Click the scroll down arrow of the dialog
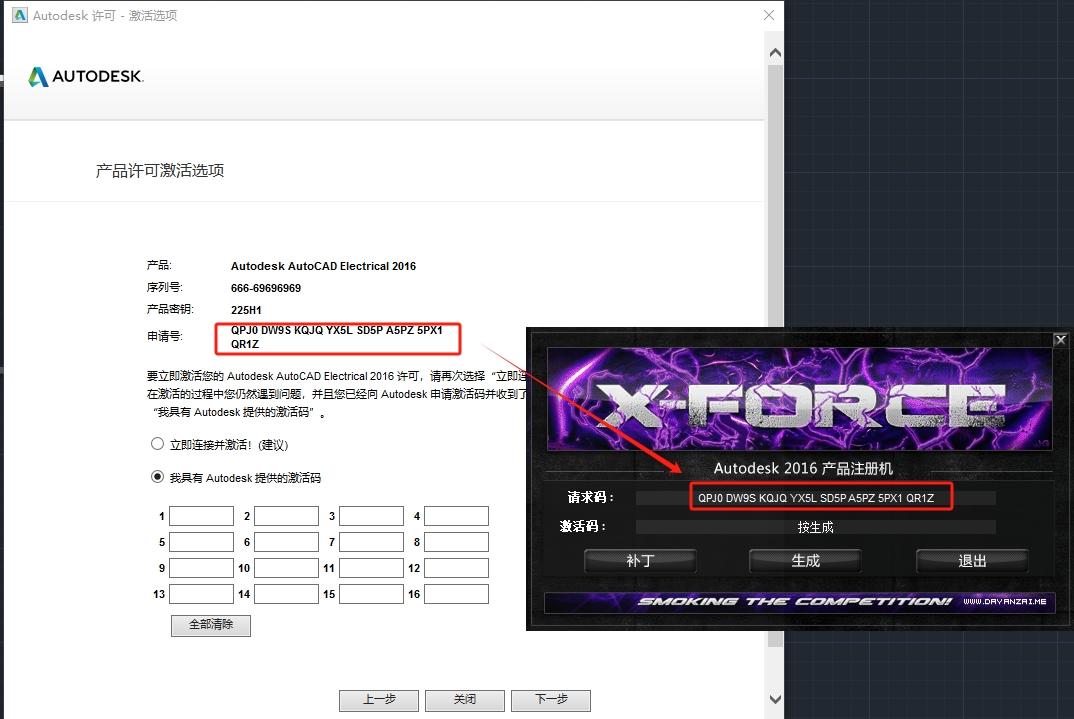1074x719 pixels. click(x=774, y=699)
